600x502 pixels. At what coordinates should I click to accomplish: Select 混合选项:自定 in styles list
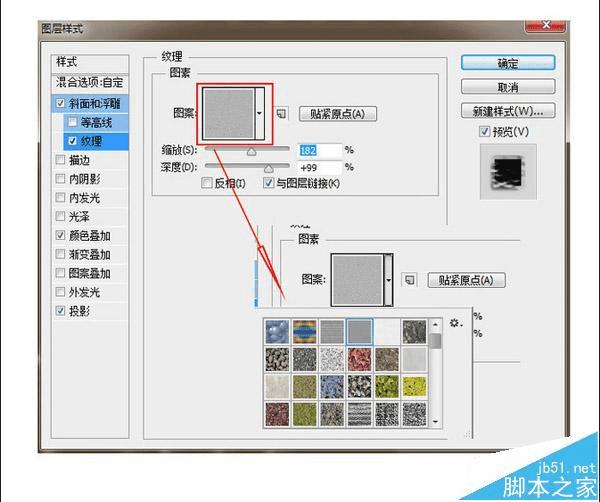(x=90, y=82)
